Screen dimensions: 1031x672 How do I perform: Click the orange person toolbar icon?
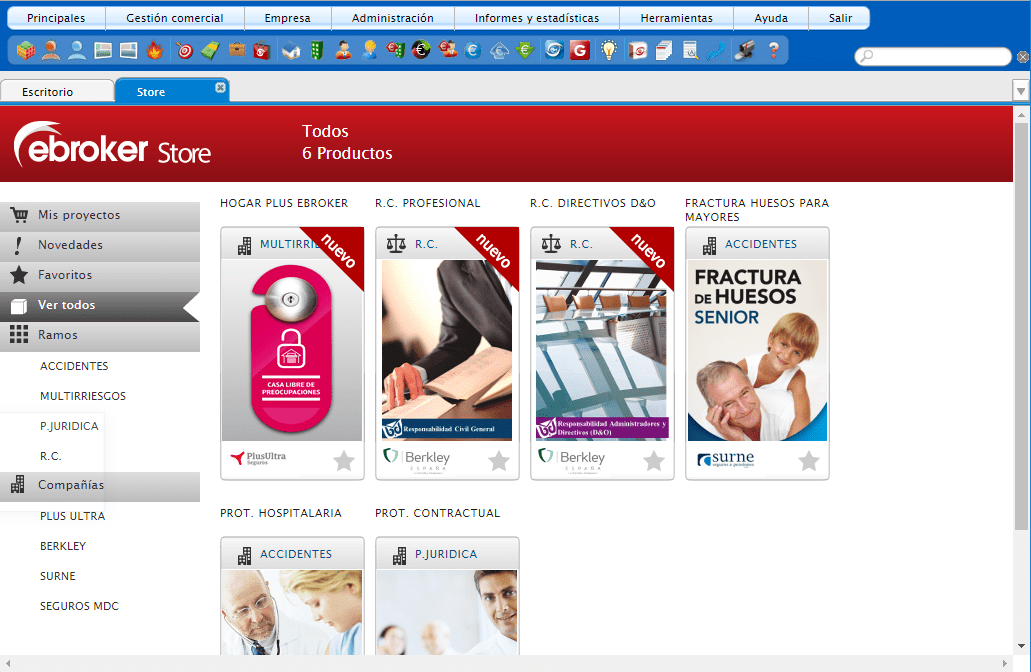click(51, 51)
